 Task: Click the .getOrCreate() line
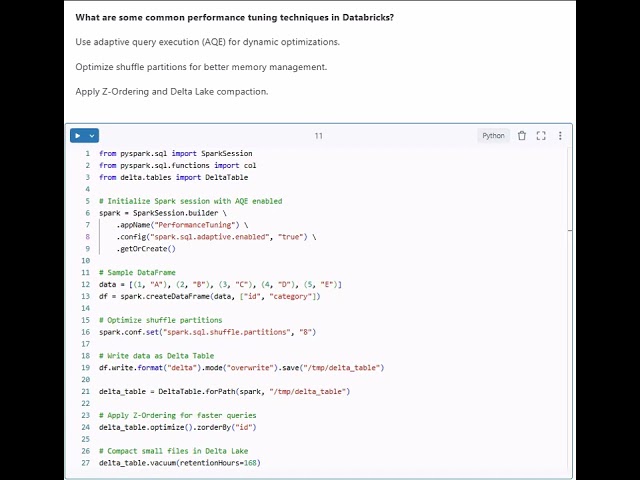pyautogui.click(x=146, y=249)
